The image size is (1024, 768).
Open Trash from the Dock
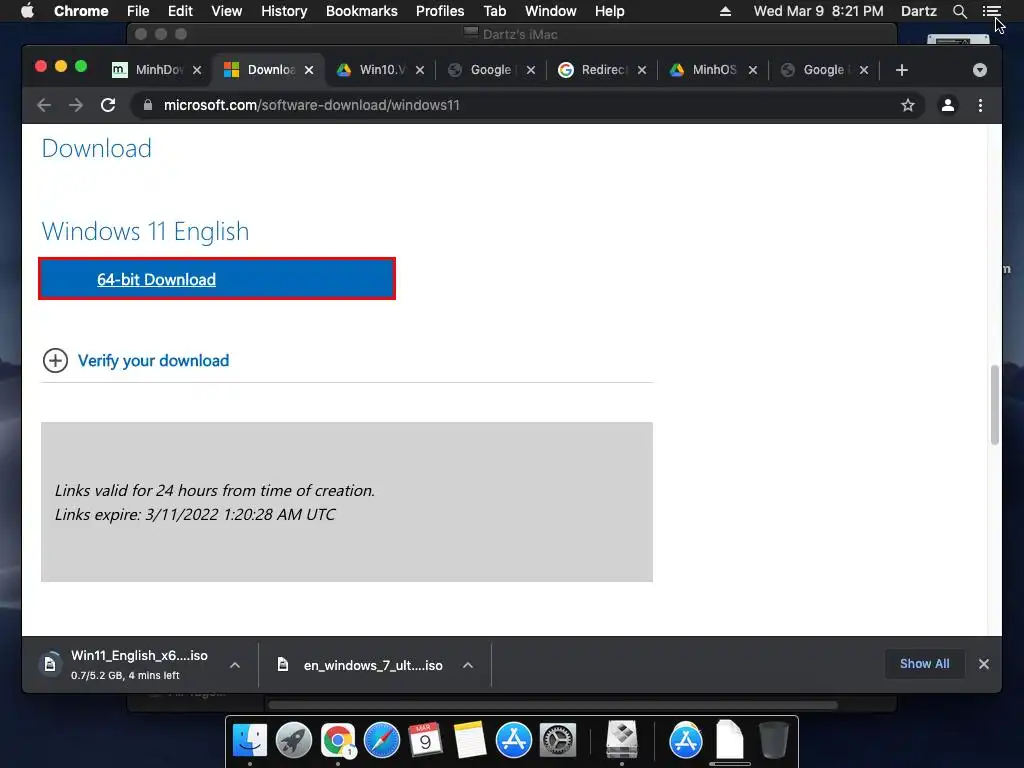773,740
